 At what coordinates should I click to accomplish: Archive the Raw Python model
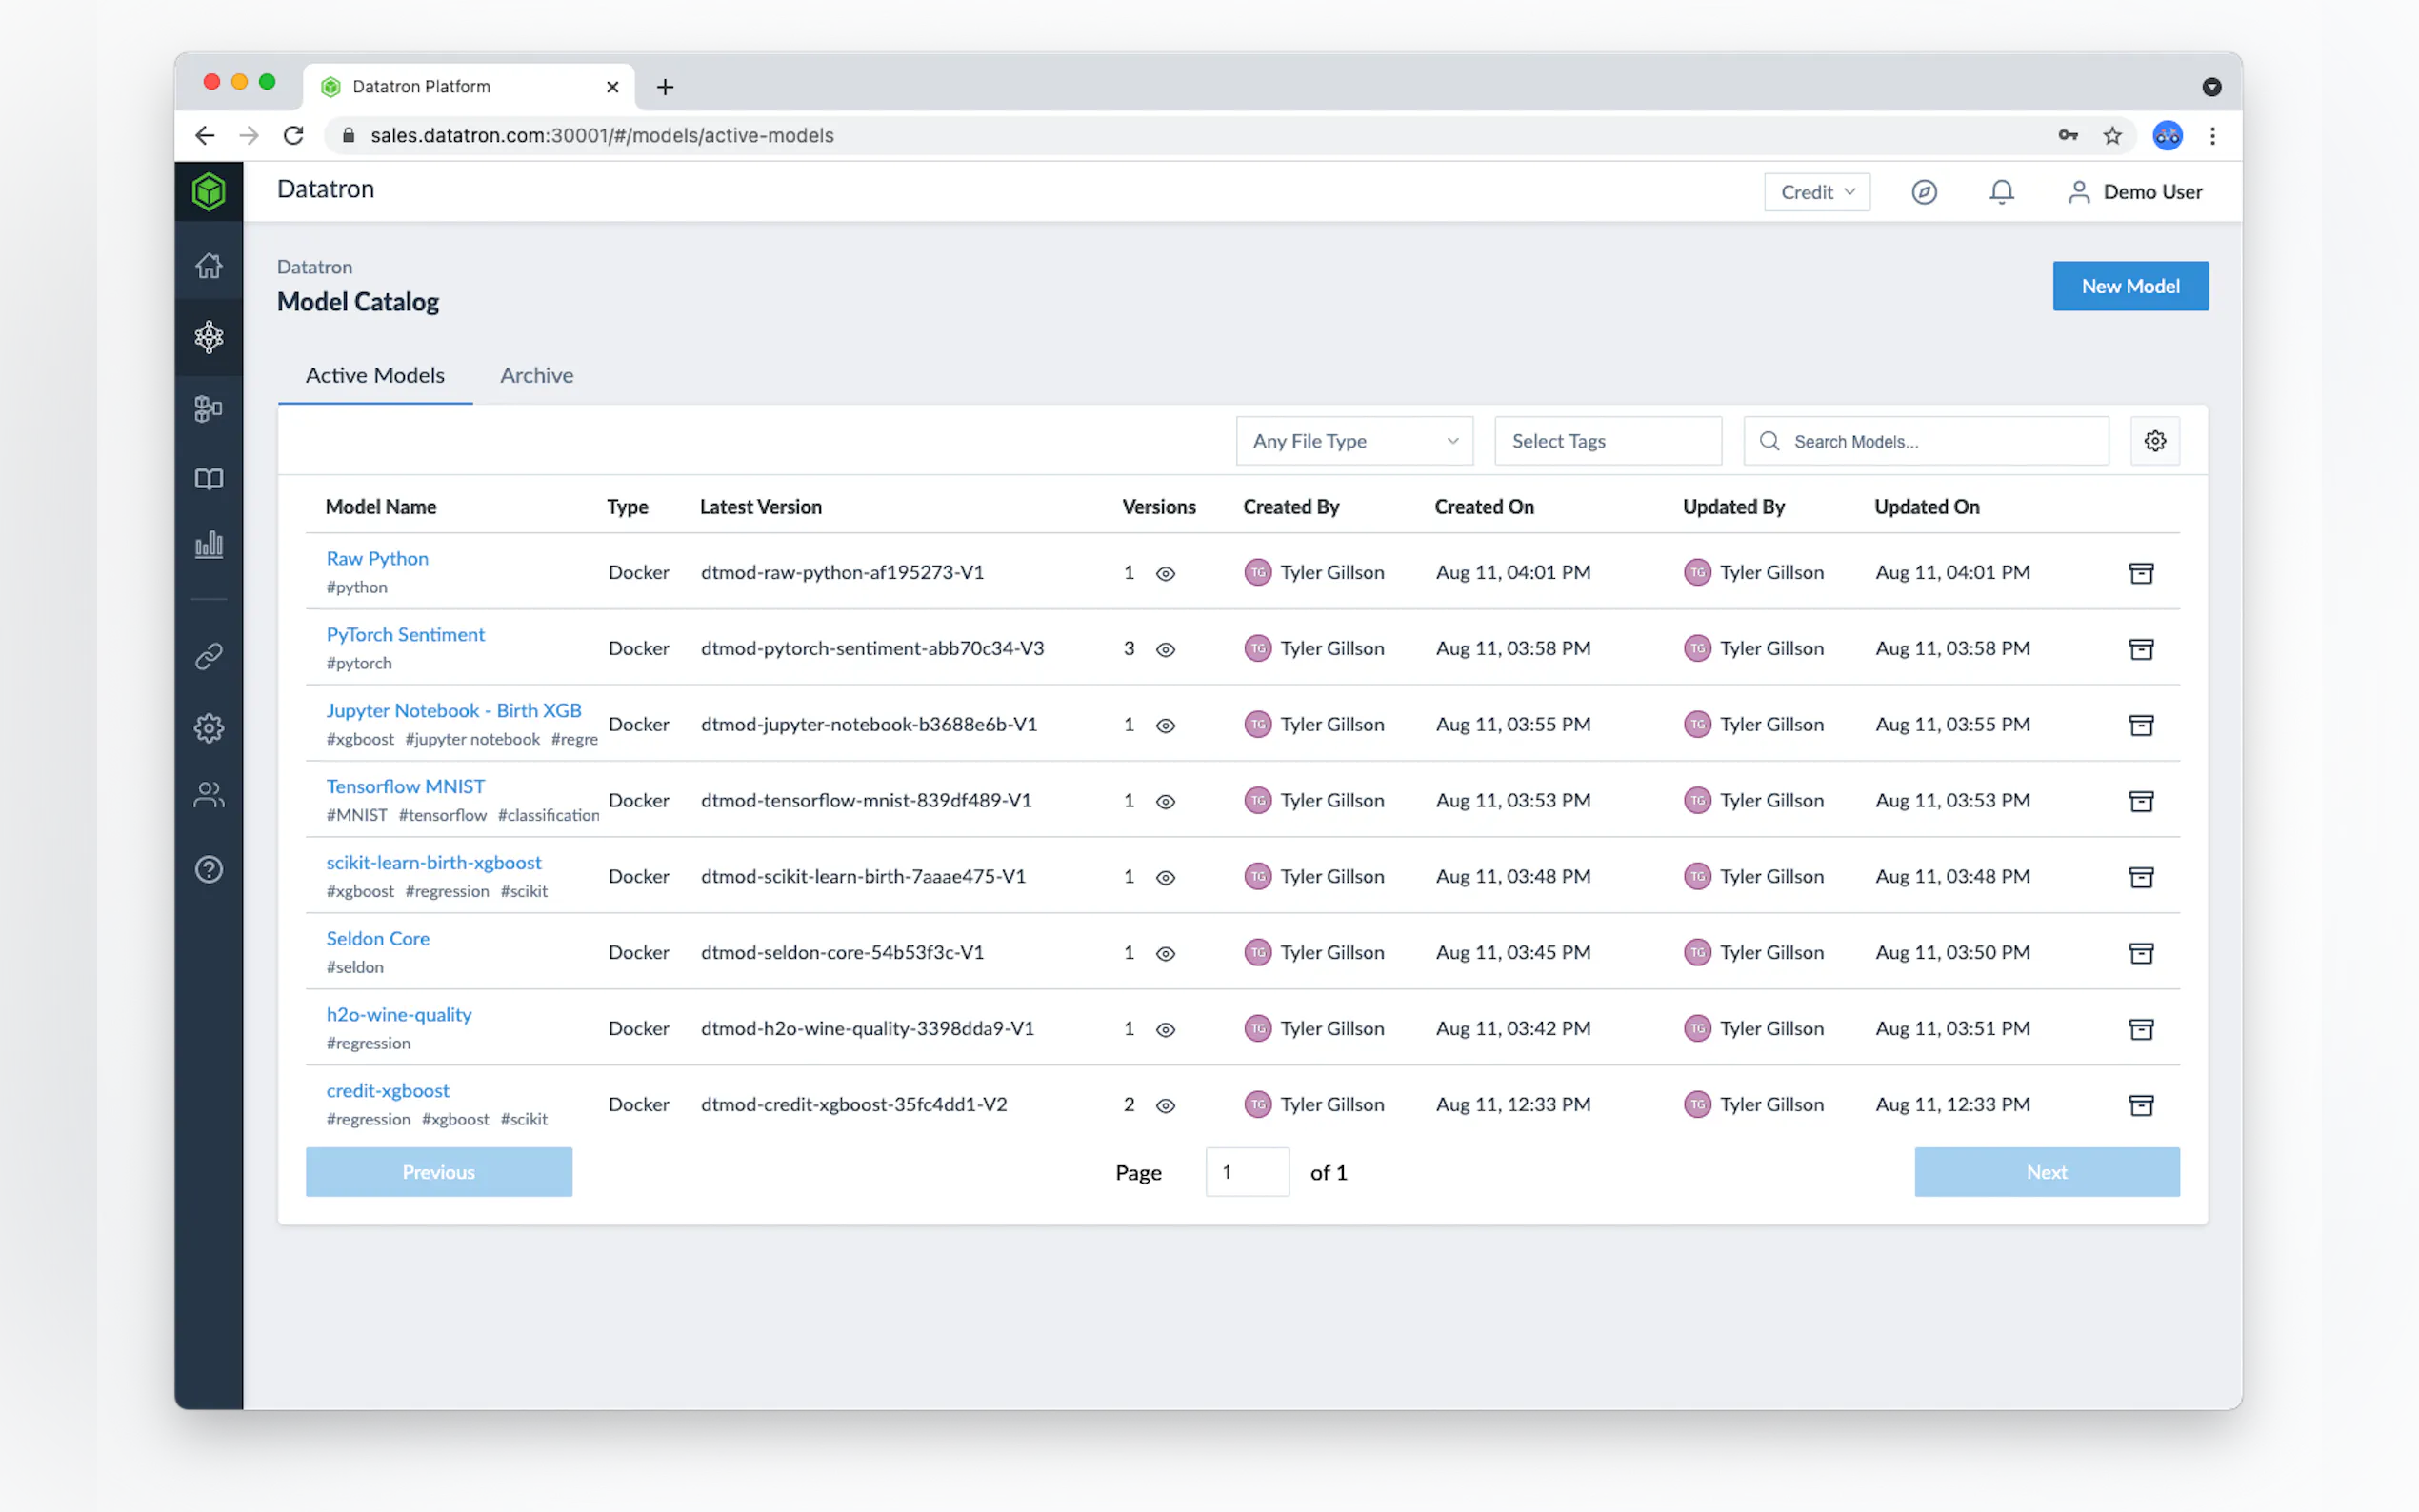point(2141,573)
